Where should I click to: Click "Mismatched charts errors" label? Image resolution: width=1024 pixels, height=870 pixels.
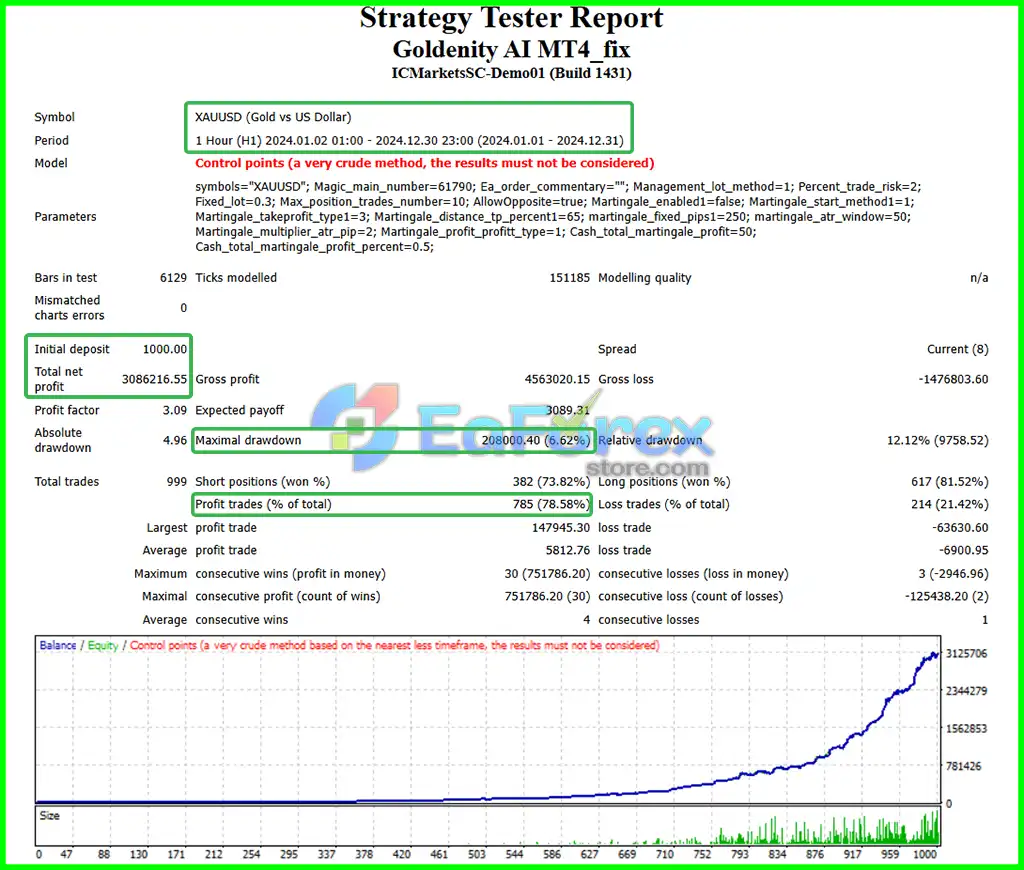(x=69, y=308)
